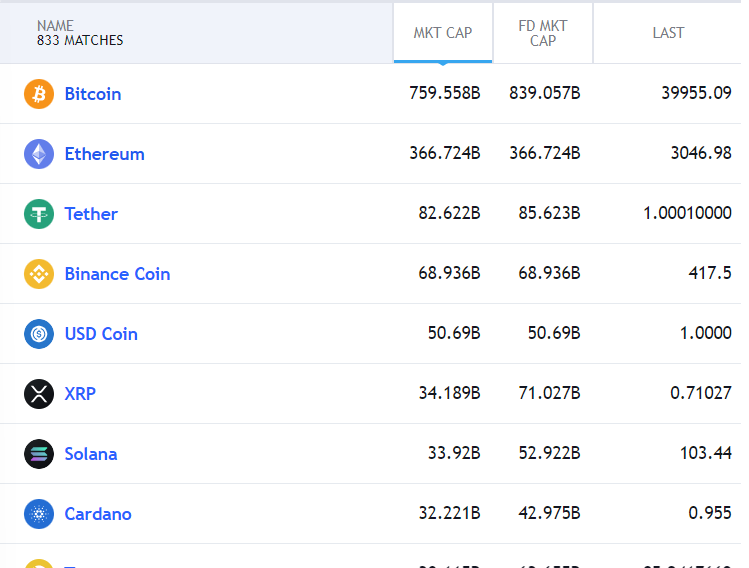
Task: Click the black XRP logo icon
Action: point(39,394)
